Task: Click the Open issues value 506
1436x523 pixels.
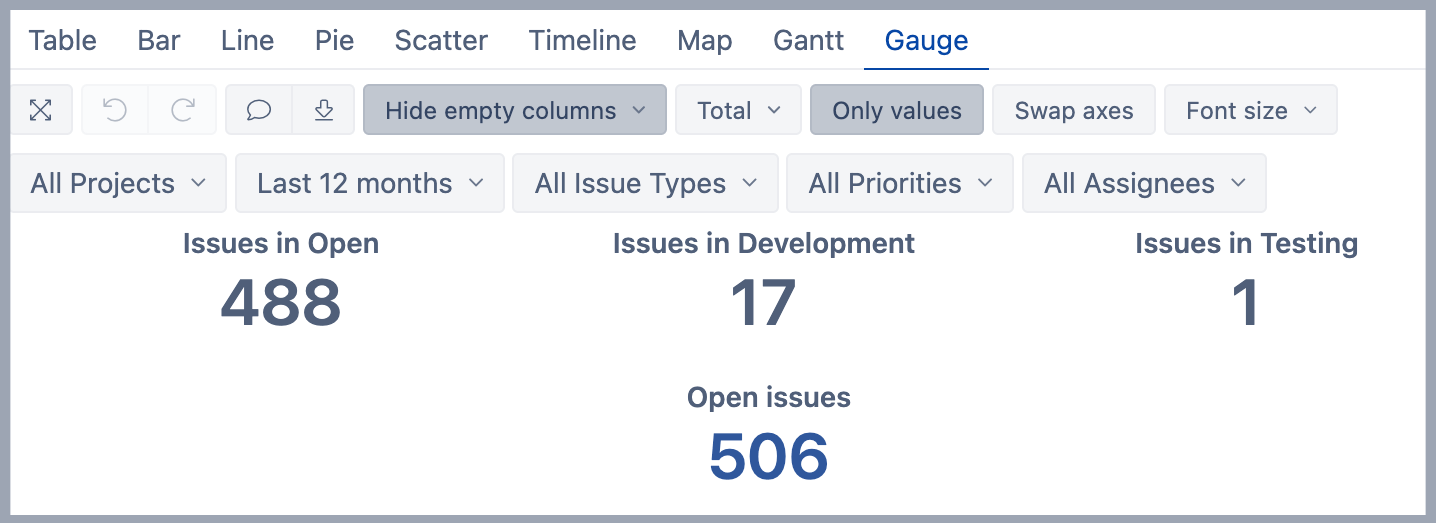Action: click(x=768, y=456)
